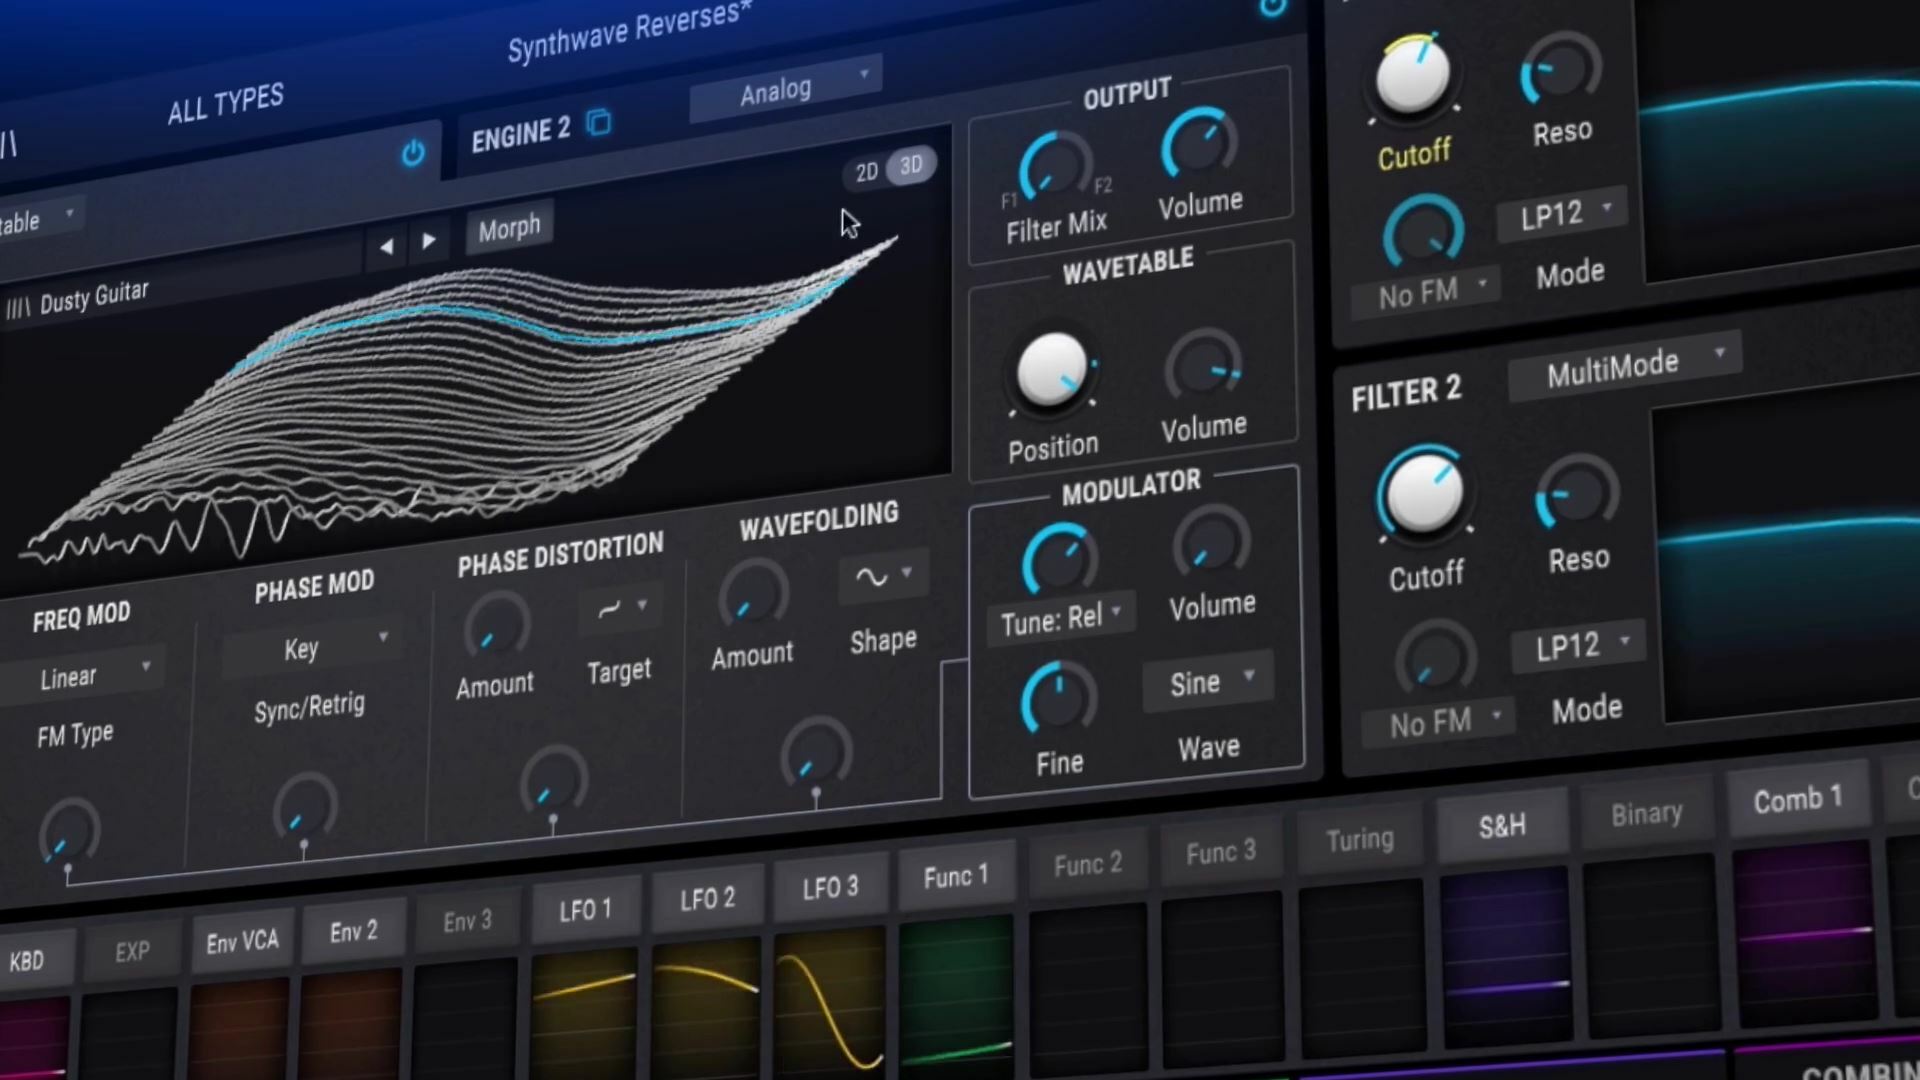Select the LFO 2 tab
Image resolution: width=1920 pixels, height=1080 pixels.
click(707, 898)
